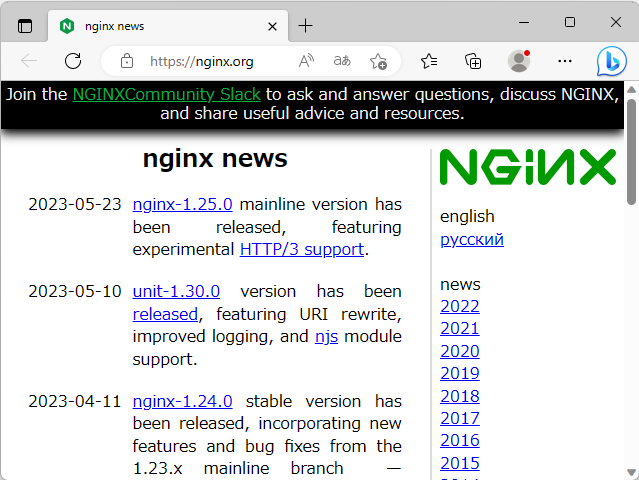Open the nginx-1.25.0 release link
Image resolution: width=639 pixels, height=480 pixels.
[183, 204]
